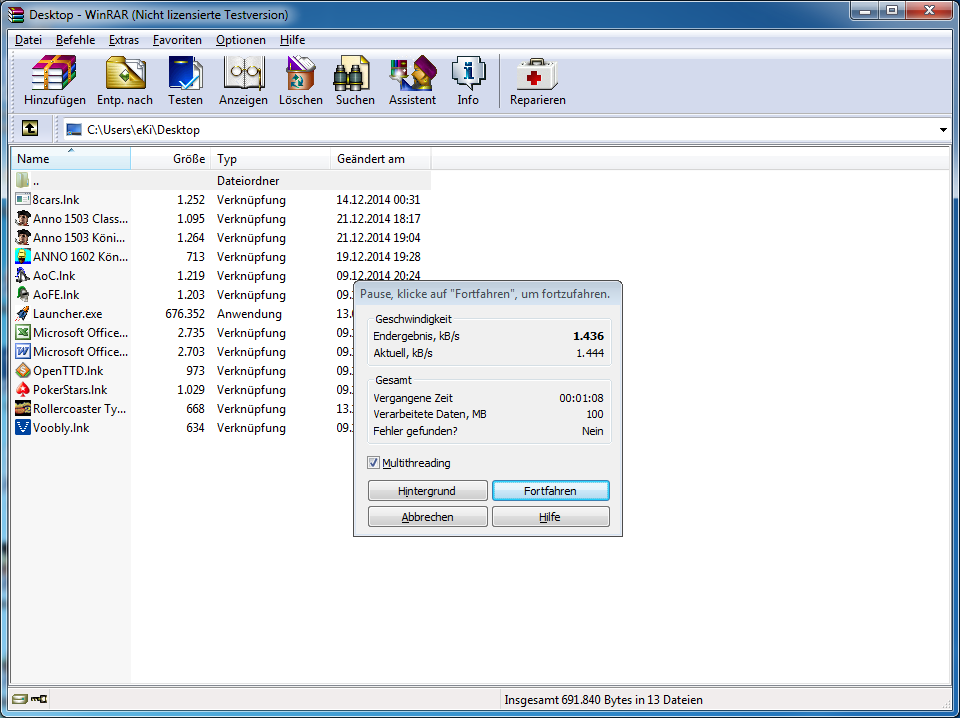Select the 8cars.lnk file icon
The height and width of the screenshot is (718, 960).
pos(23,200)
